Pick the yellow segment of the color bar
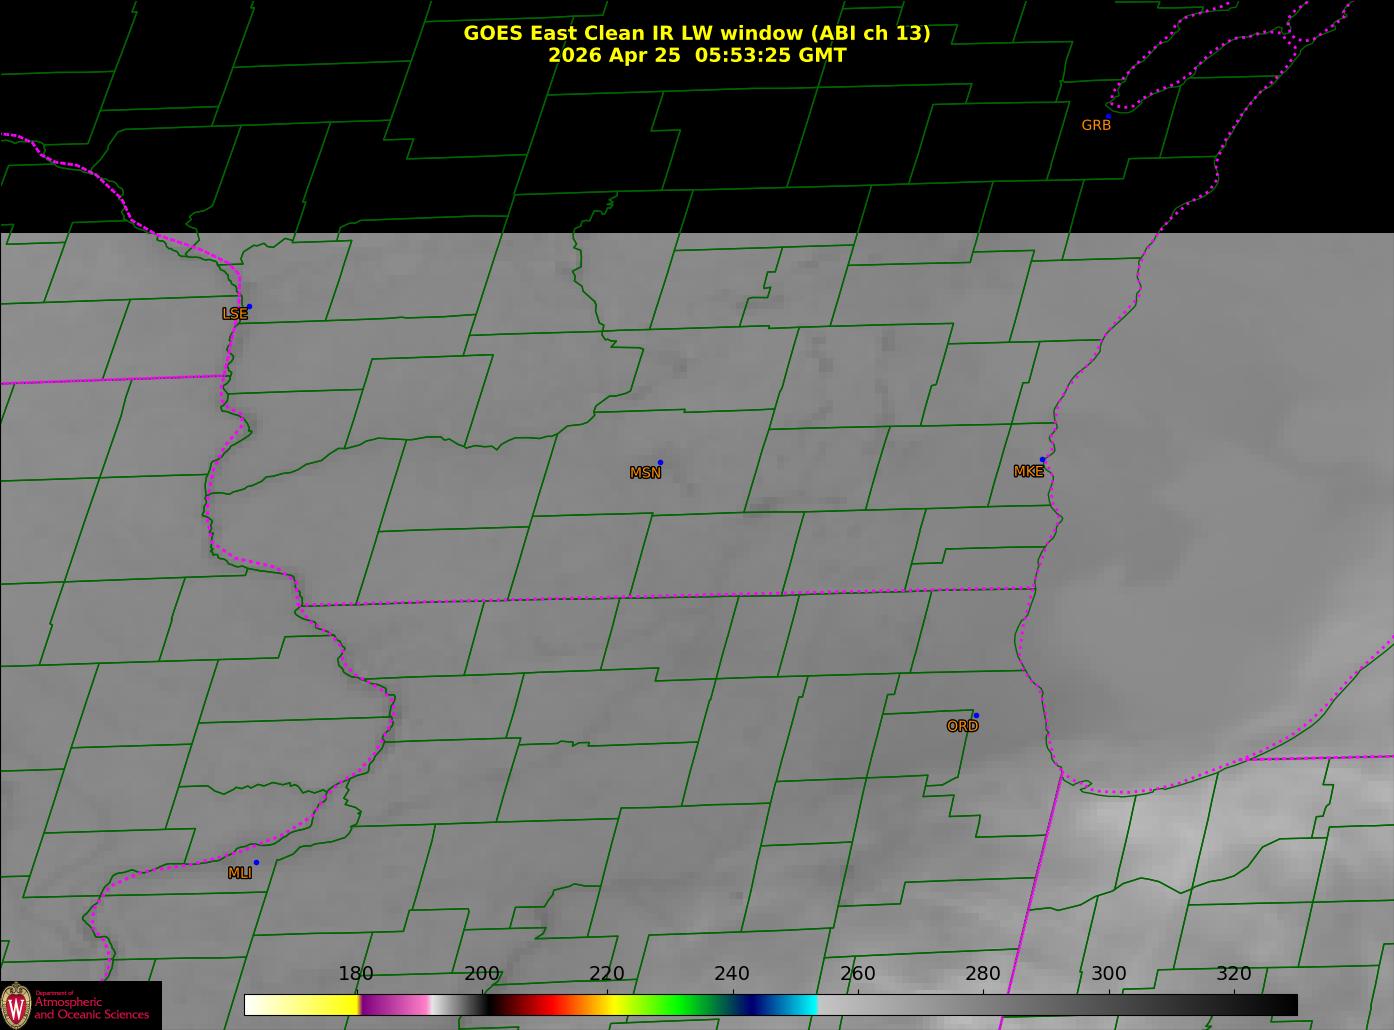 point(320,1004)
